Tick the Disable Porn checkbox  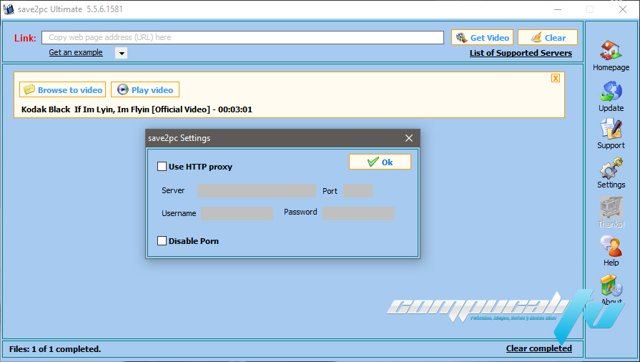162,241
